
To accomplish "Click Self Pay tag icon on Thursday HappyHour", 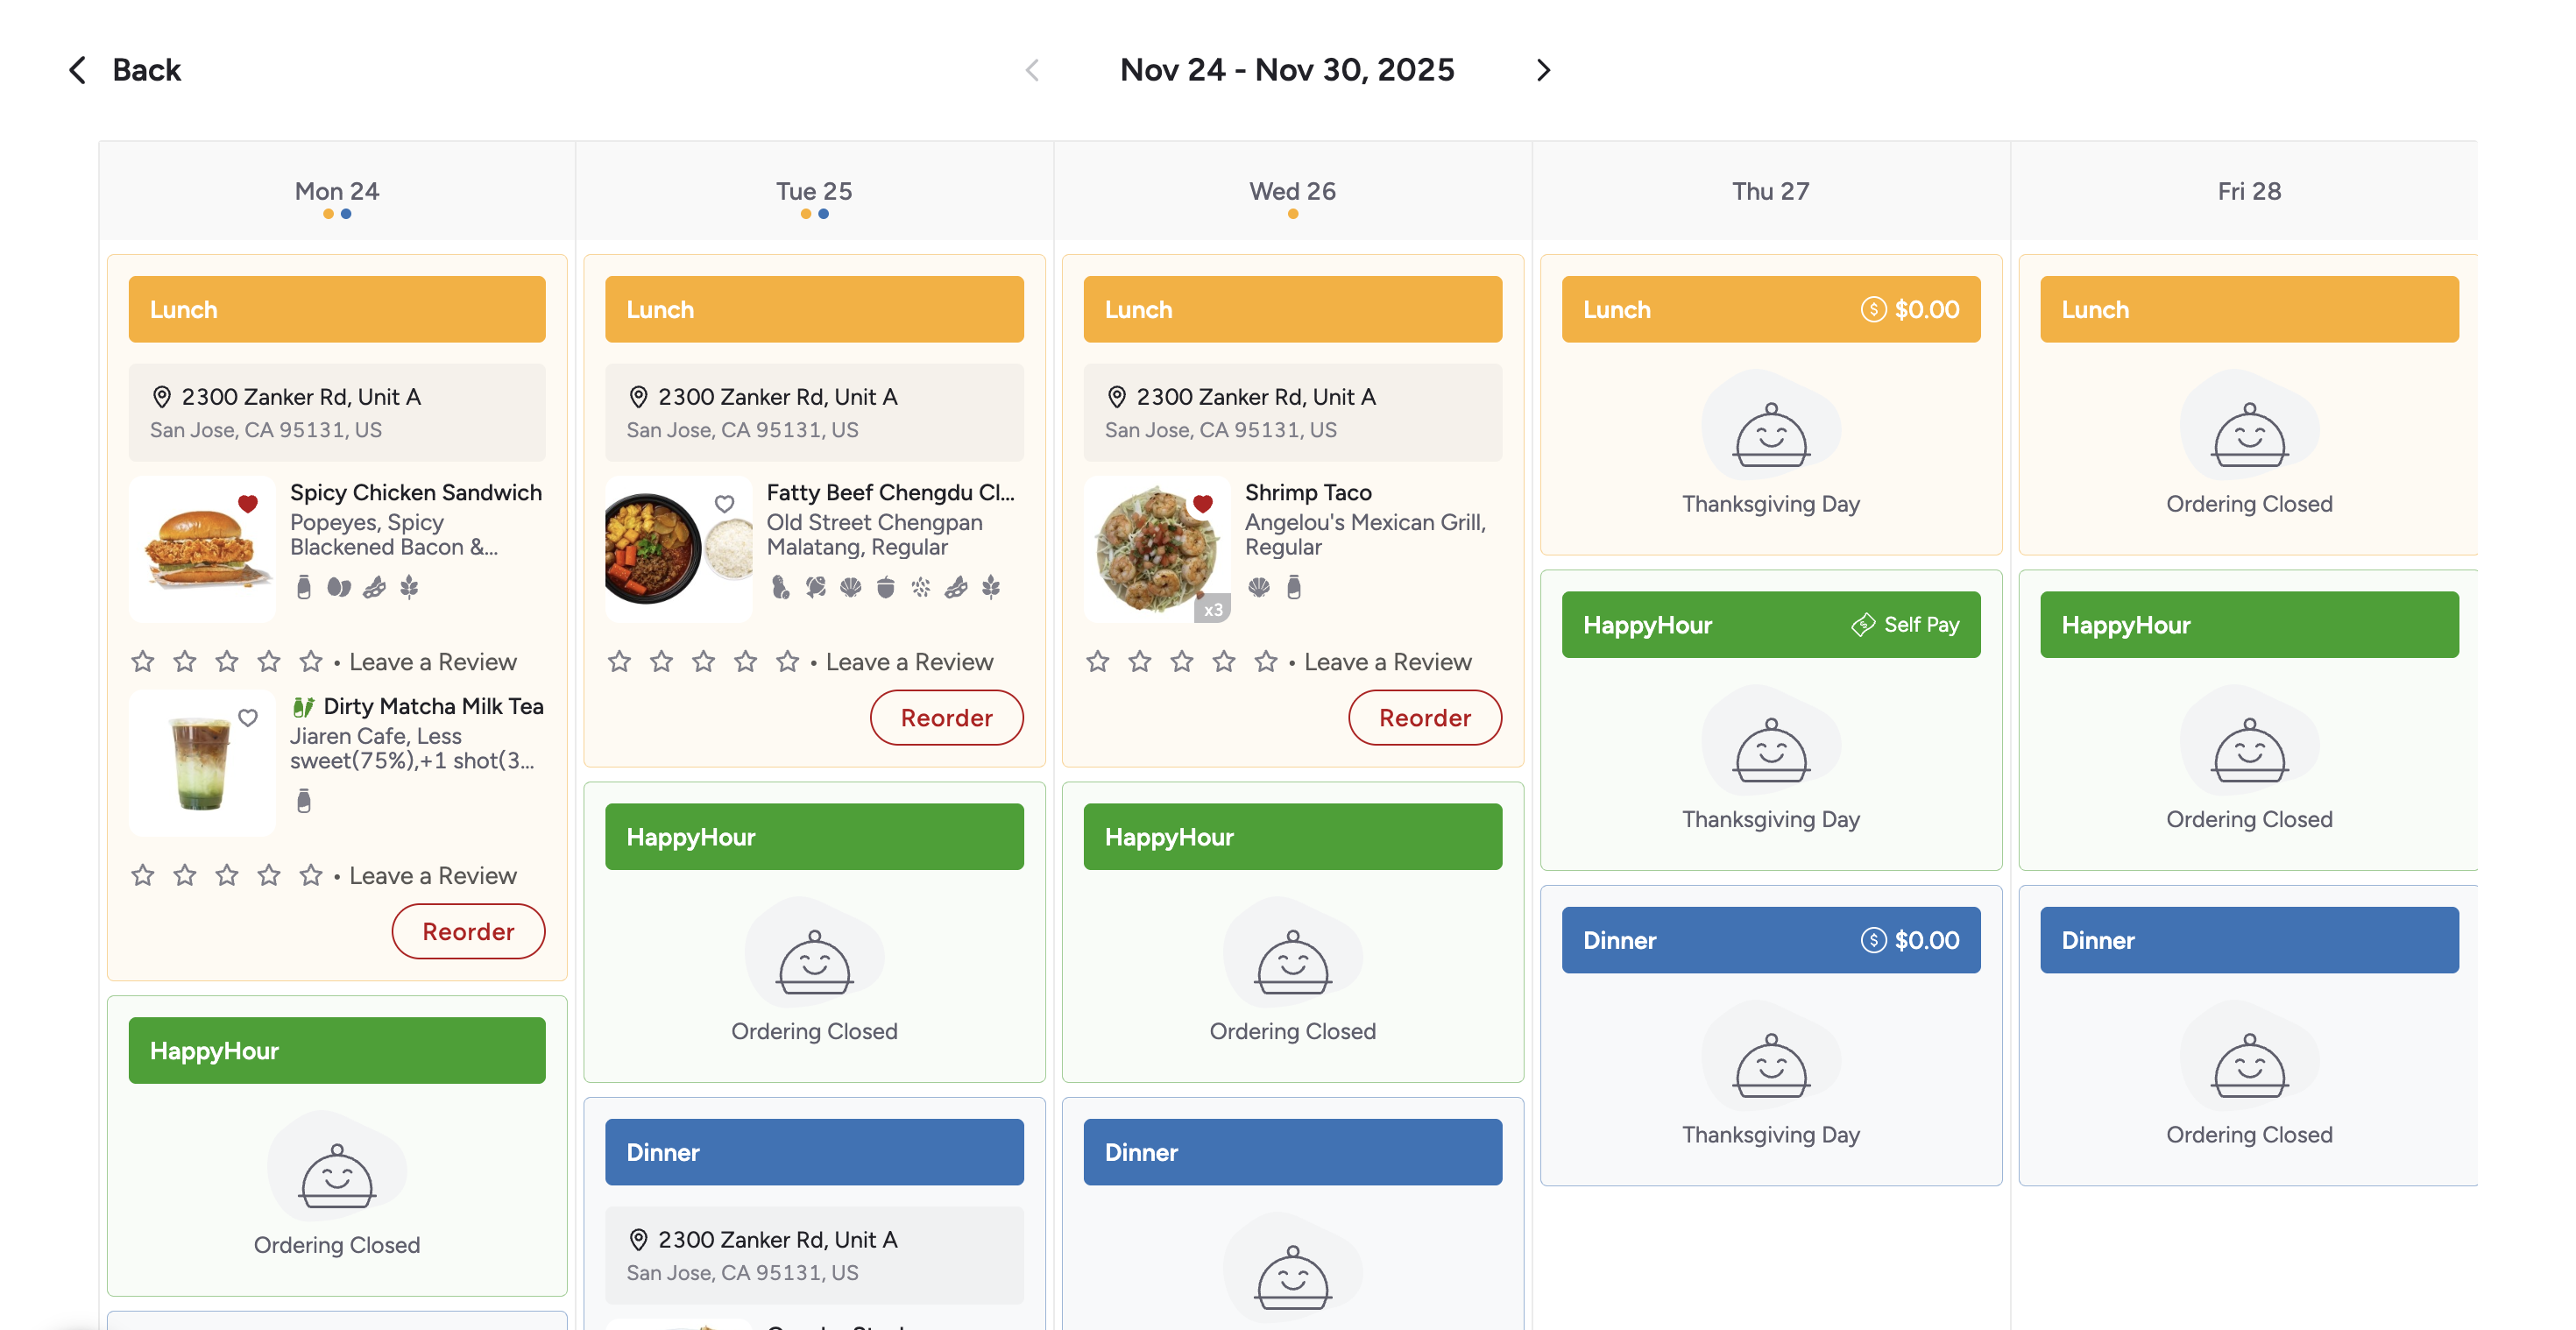I will click(x=1862, y=625).
